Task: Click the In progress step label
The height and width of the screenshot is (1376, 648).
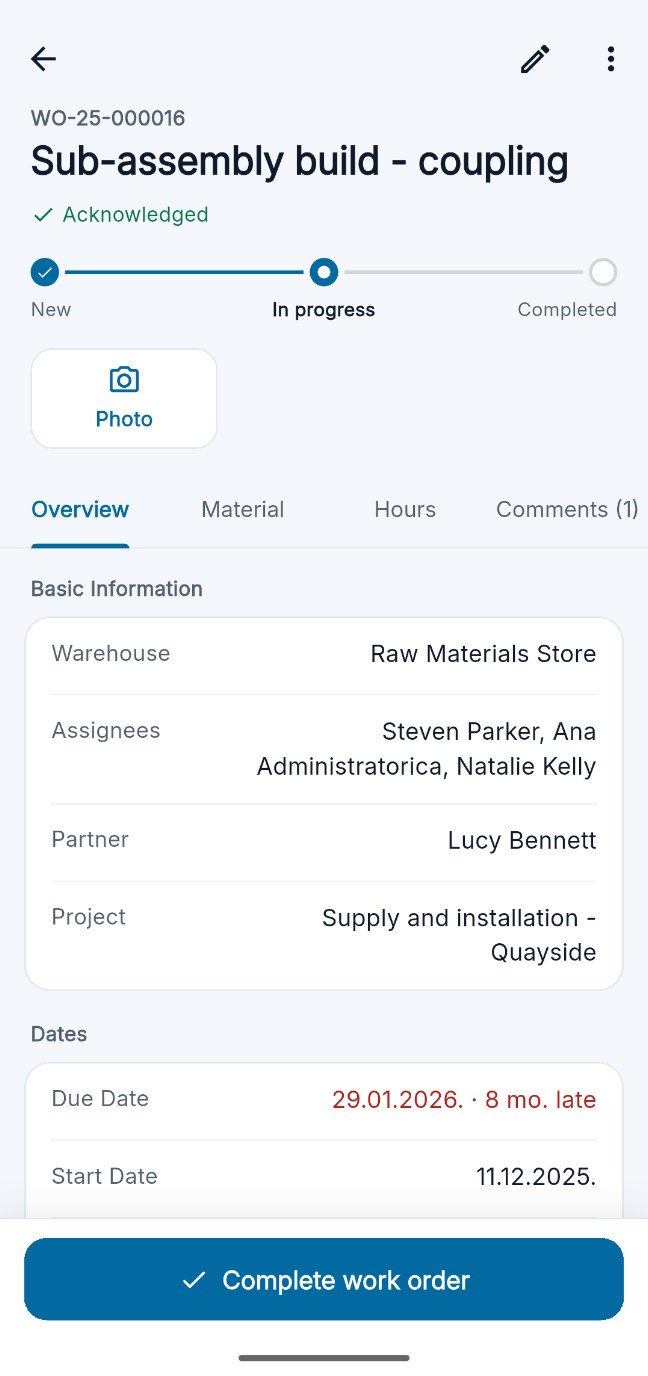Action: click(x=324, y=310)
